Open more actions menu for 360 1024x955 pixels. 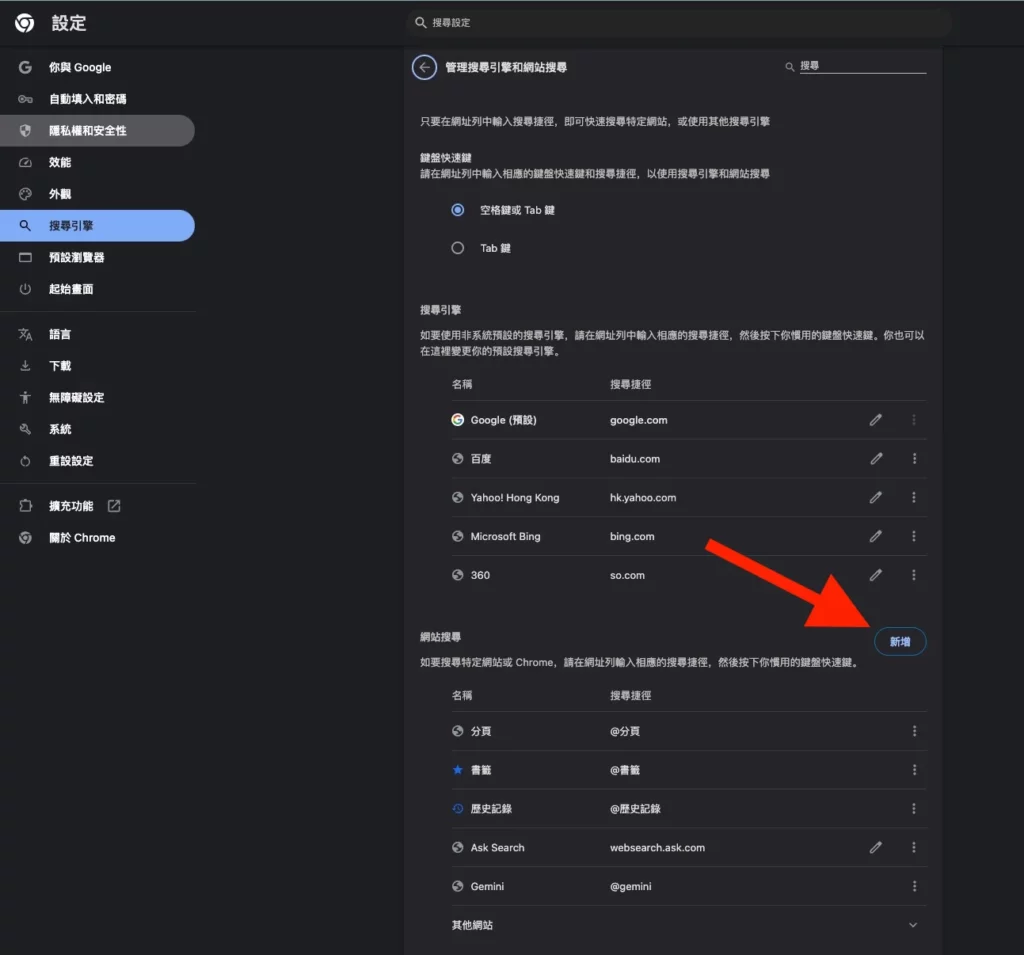[914, 576]
